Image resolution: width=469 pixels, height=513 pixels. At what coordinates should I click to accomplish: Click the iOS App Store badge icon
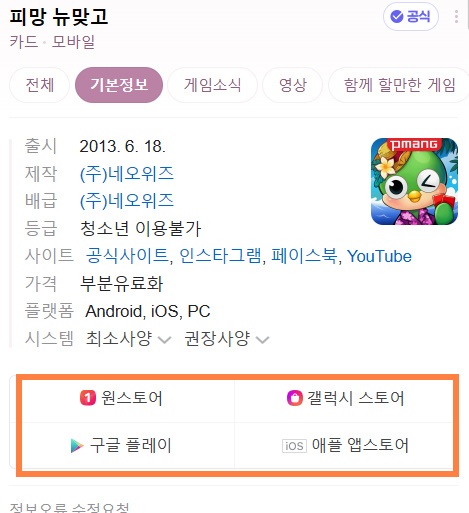[x=294, y=446]
